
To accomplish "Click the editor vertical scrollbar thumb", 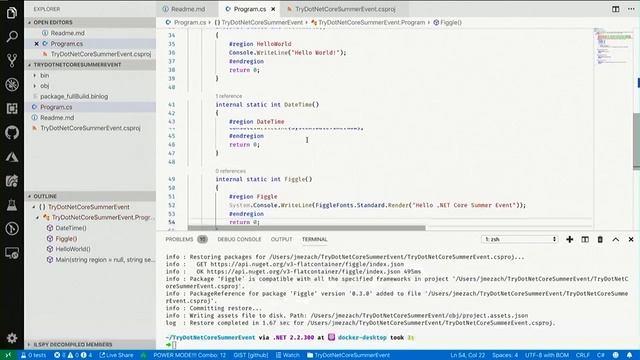I will click(636, 141).
